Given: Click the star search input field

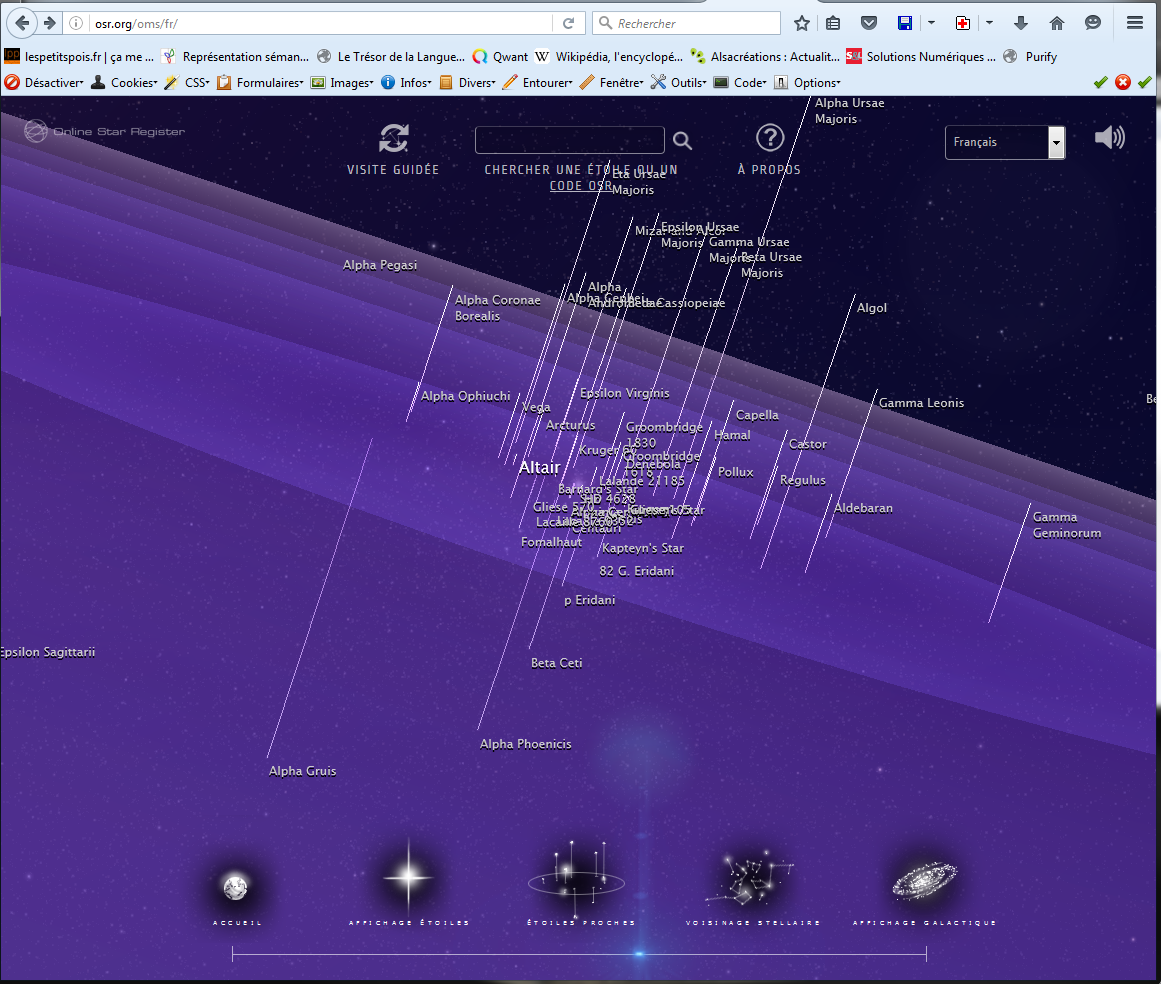Looking at the screenshot, I should click(x=569, y=140).
